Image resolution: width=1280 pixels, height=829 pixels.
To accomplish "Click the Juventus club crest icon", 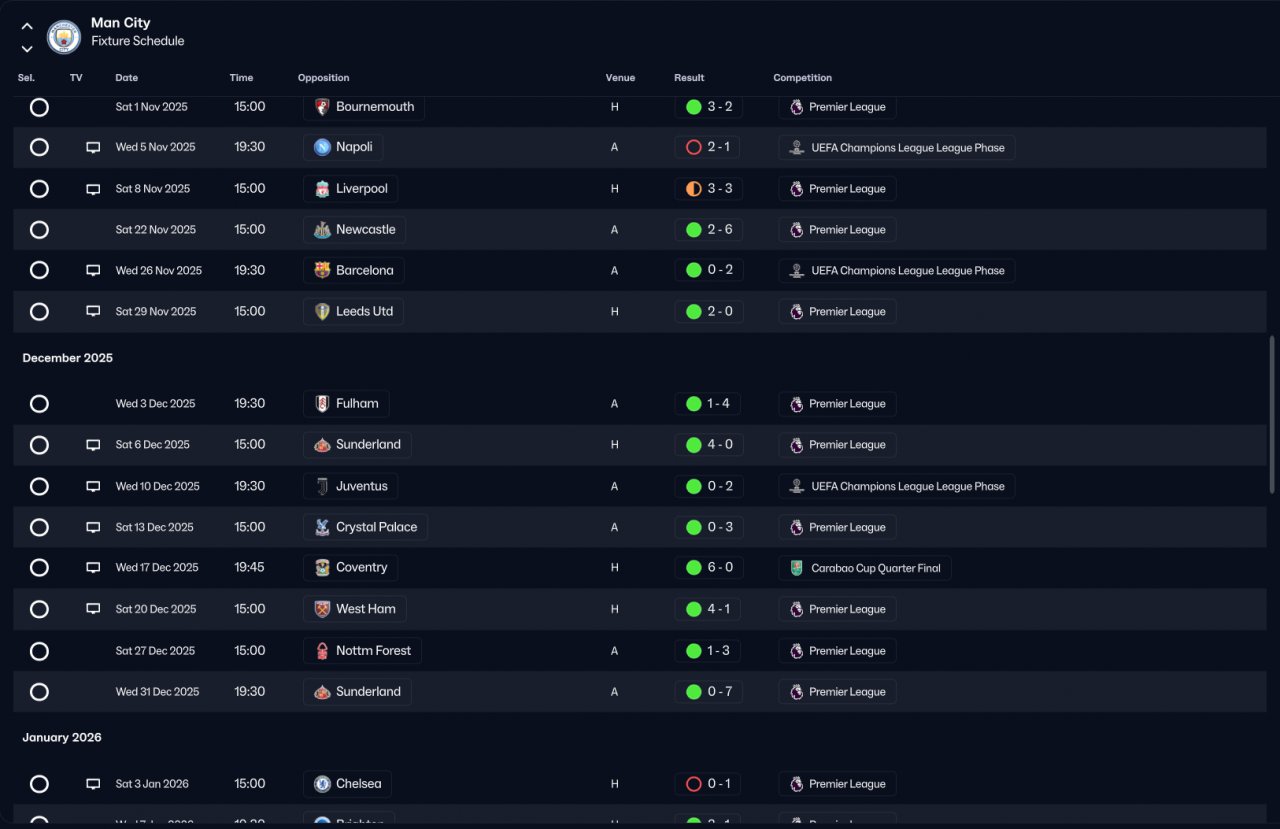I will [322, 486].
